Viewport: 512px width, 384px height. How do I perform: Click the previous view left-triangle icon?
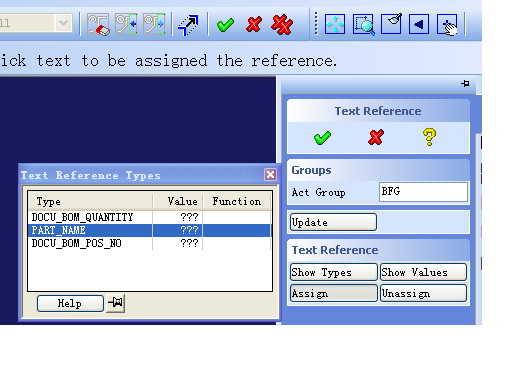(x=419, y=24)
